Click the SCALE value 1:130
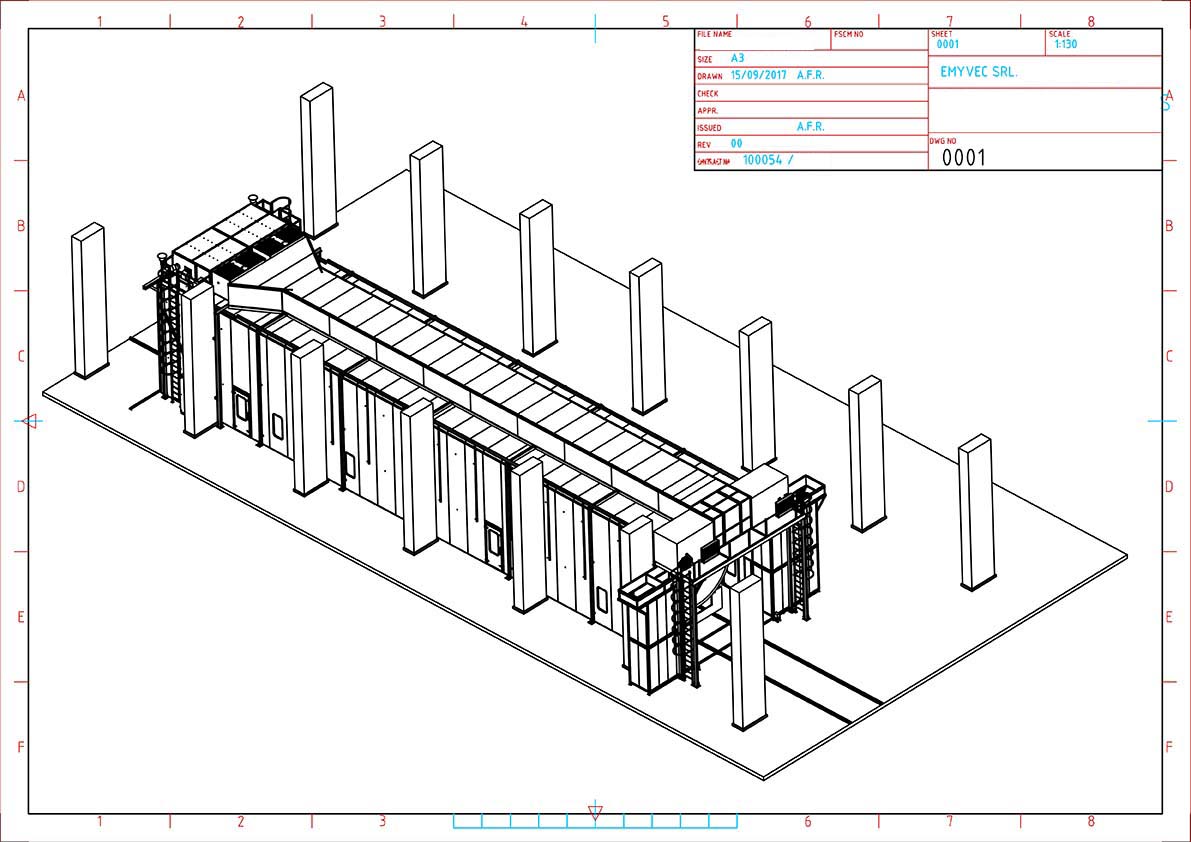Image resolution: width=1191 pixels, height=842 pixels. (1065, 45)
